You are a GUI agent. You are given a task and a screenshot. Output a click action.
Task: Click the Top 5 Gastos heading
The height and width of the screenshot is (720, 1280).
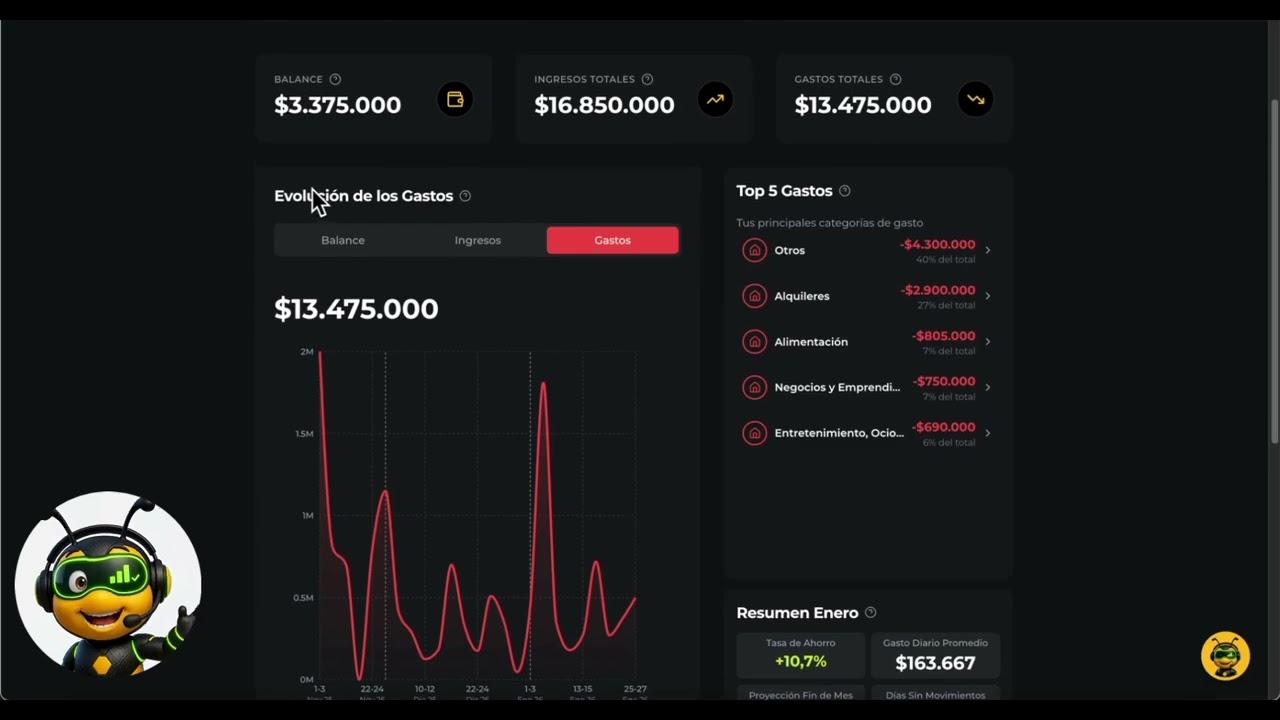point(784,191)
